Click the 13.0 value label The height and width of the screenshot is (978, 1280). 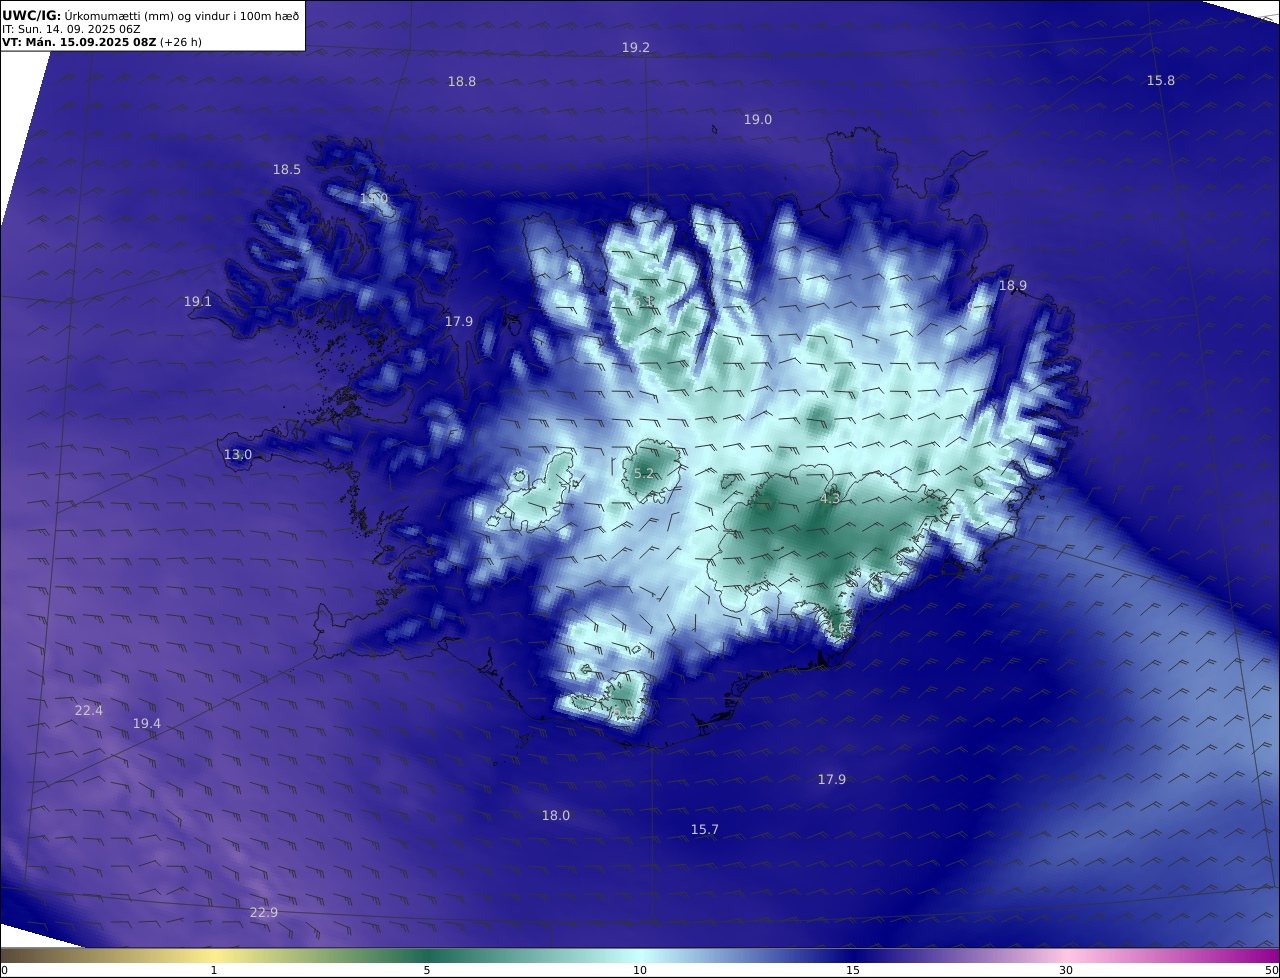[238, 454]
